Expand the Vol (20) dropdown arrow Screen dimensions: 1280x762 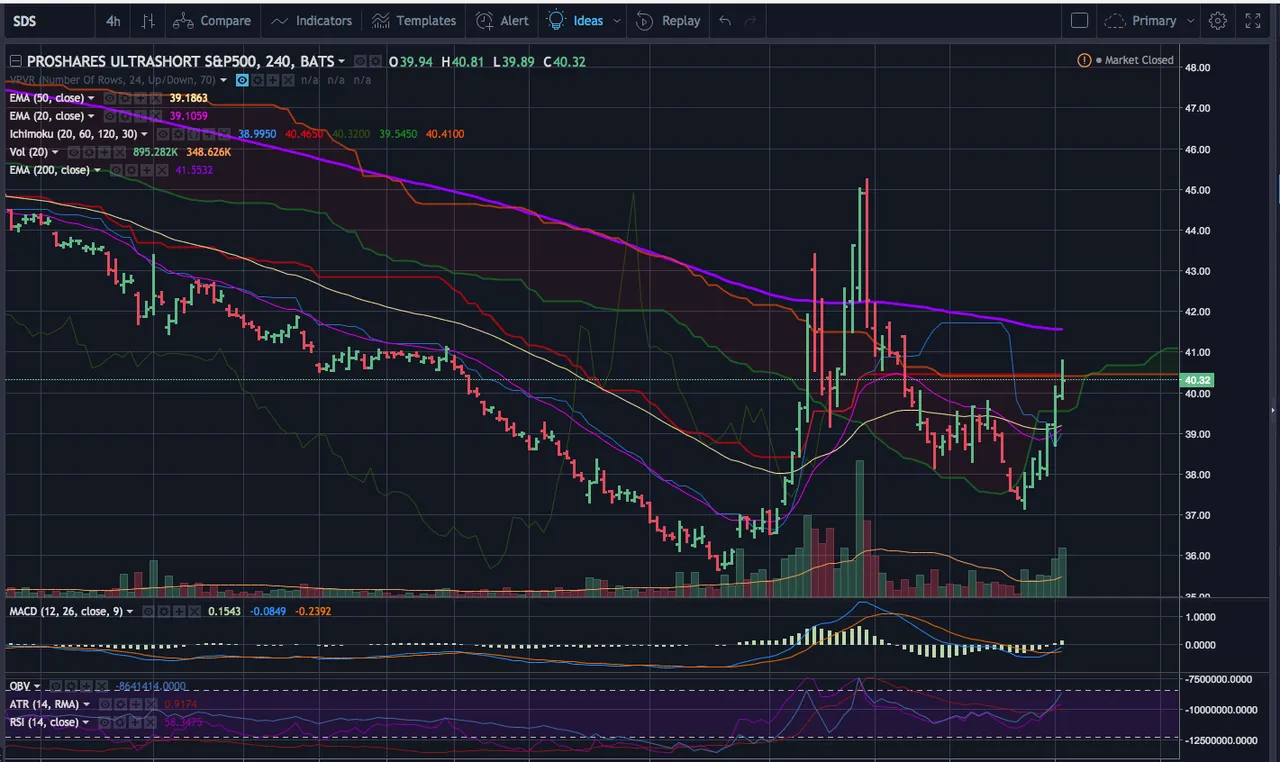pyautogui.click(x=55, y=152)
